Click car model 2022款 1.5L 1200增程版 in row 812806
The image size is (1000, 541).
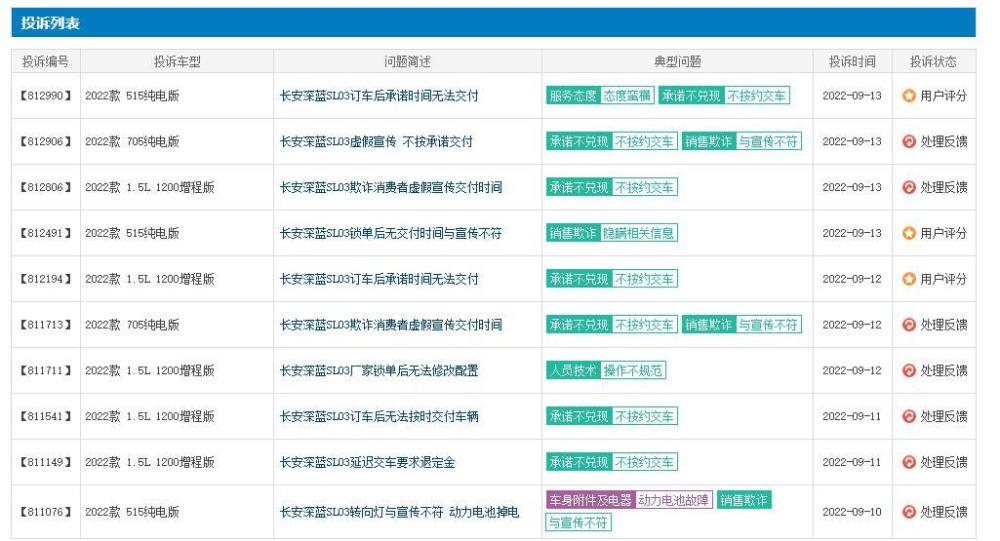(150, 188)
